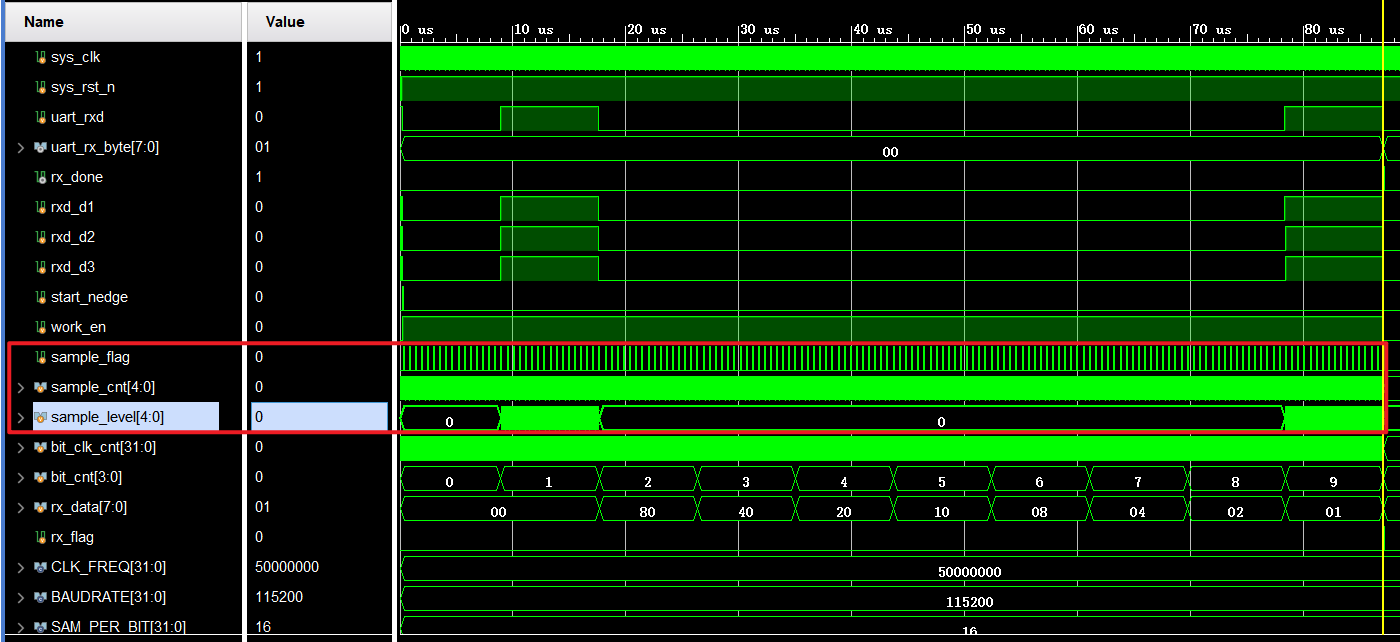1400x642 pixels.
Task: Expand the sample_level[4:0] bus
Action: click(21, 417)
